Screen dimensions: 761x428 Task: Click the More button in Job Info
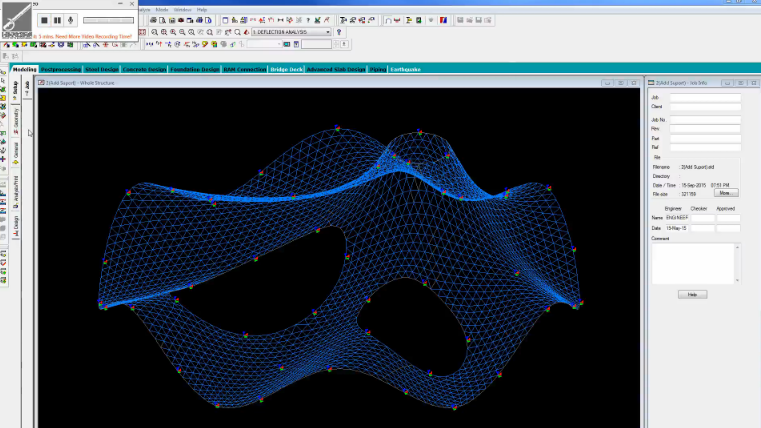tap(724, 193)
